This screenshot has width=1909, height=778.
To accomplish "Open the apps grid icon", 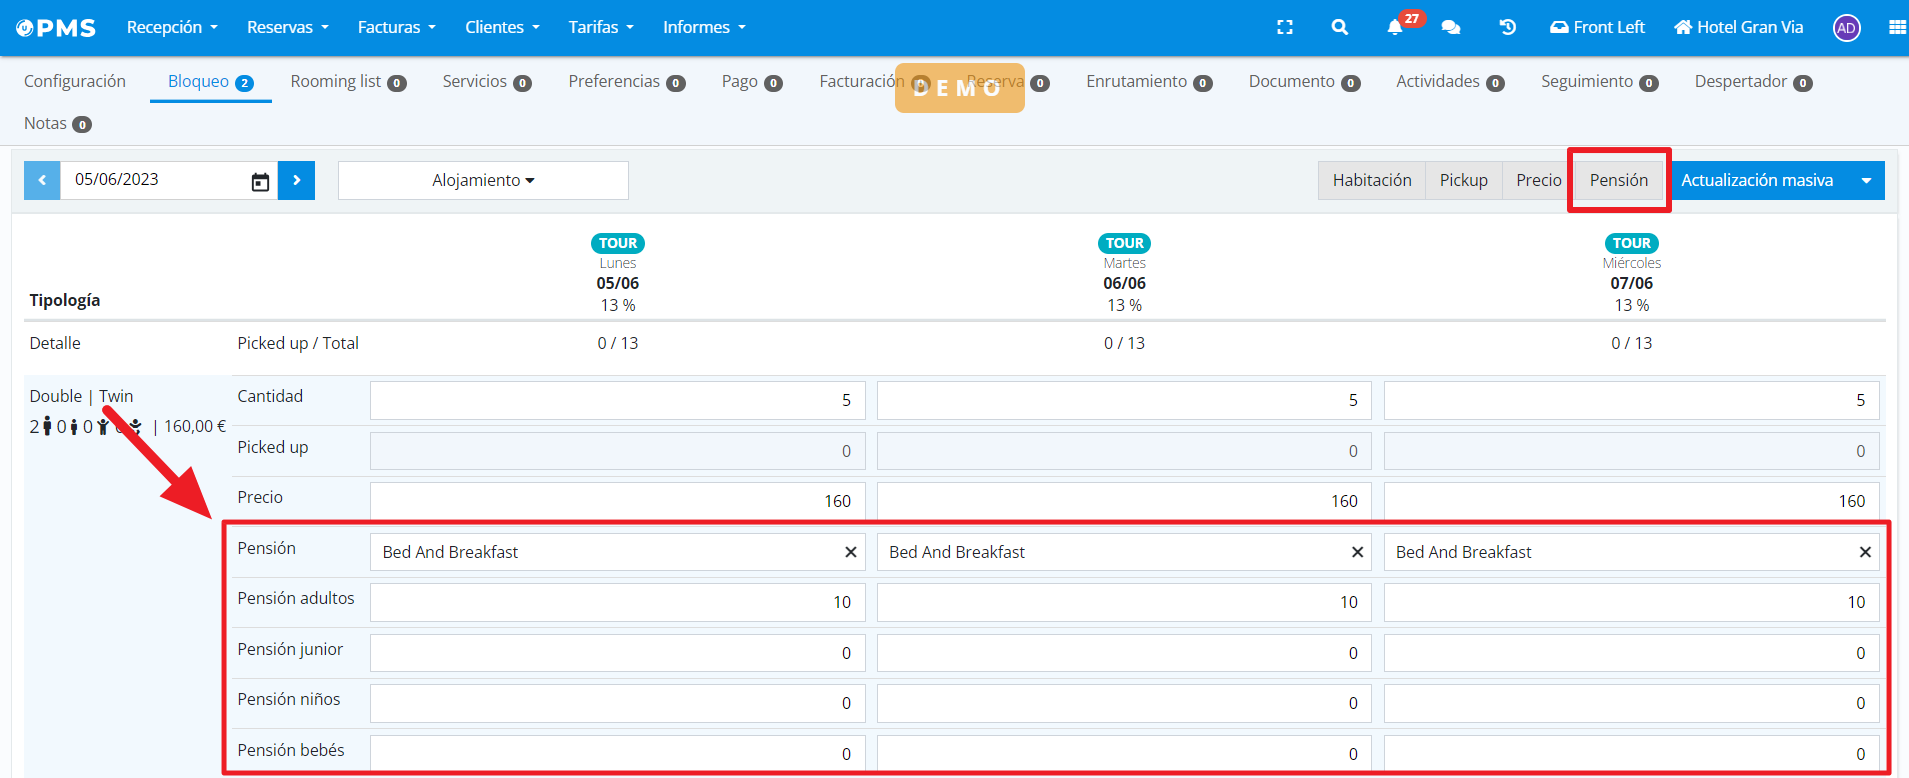I will point(1896,28).
